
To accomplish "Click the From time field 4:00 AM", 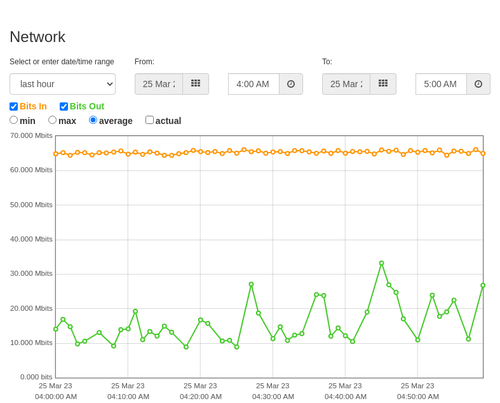I will [x=254, y=84].
